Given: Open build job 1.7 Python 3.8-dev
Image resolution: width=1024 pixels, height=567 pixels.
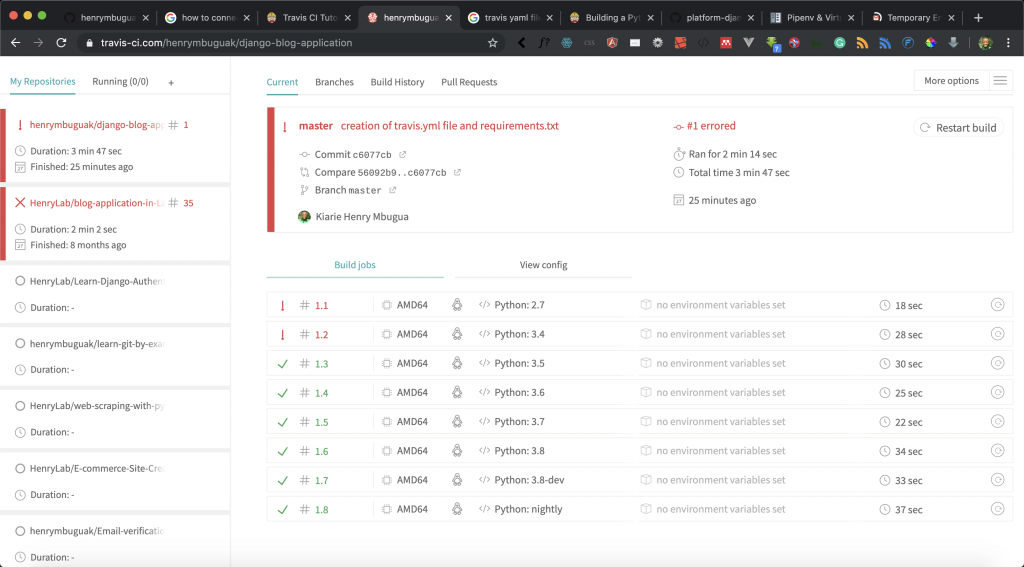Looking at the screenshot, I should coord(639,480).
